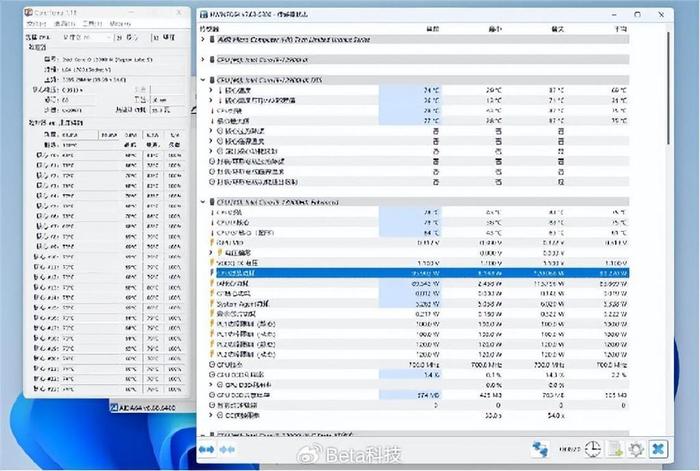Image resolution: width=700 pixels, height=471 pixels.
Task: Expand the 电压偏移 row chevron
Action: [x=211, y=253]
